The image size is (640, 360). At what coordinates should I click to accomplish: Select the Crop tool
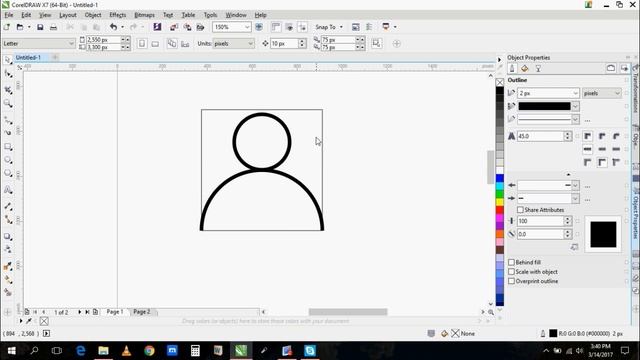pyautogui.click(x=8, y=90)
